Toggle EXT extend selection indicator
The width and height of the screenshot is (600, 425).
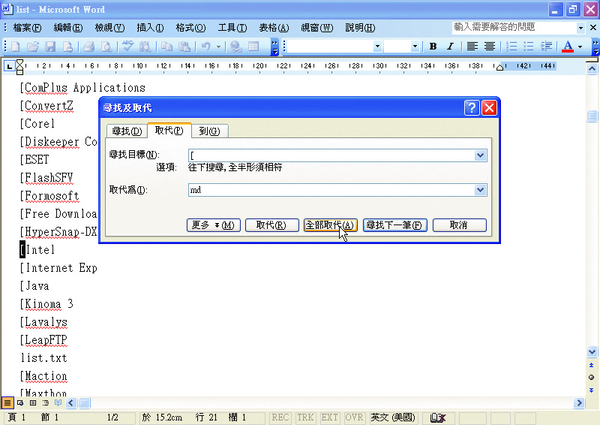click(x=329, y=417)
